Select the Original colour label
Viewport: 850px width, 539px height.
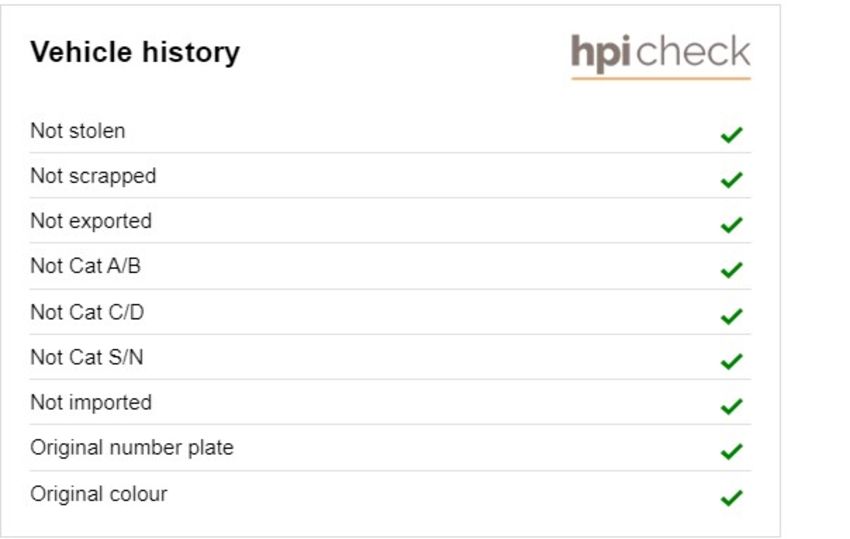(99, 494)
